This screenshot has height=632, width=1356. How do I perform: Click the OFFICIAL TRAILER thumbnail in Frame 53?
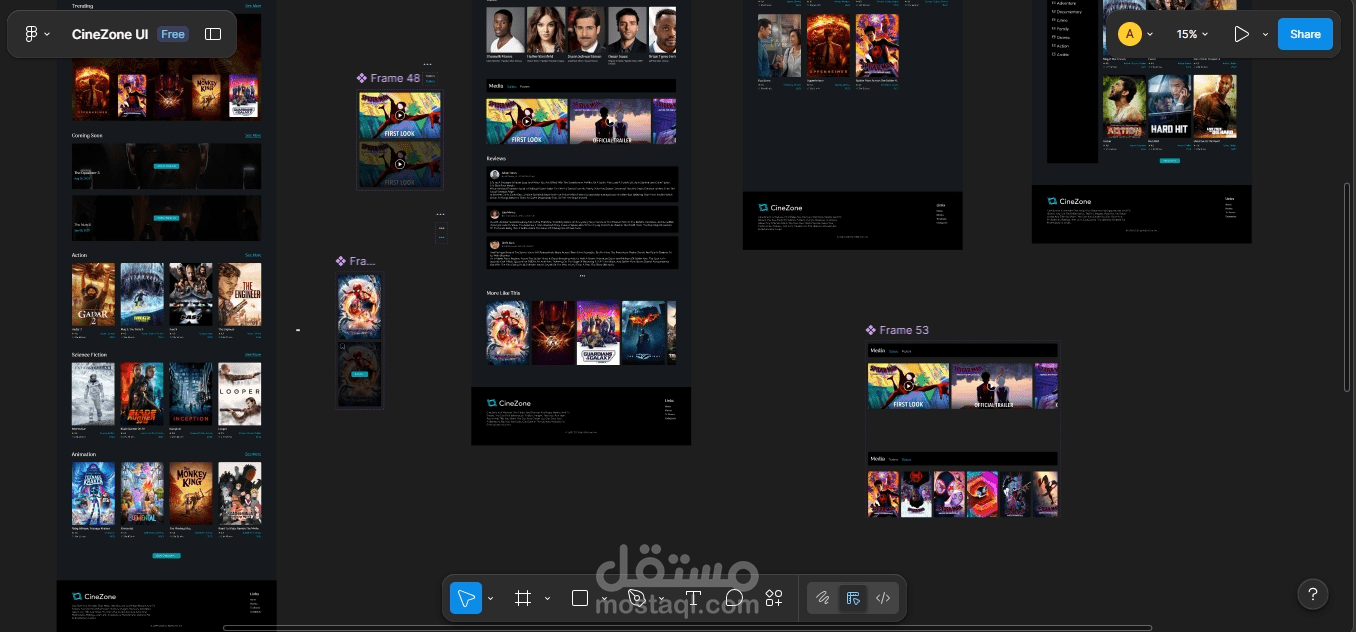pyautogui.click(x=992, y=386)
